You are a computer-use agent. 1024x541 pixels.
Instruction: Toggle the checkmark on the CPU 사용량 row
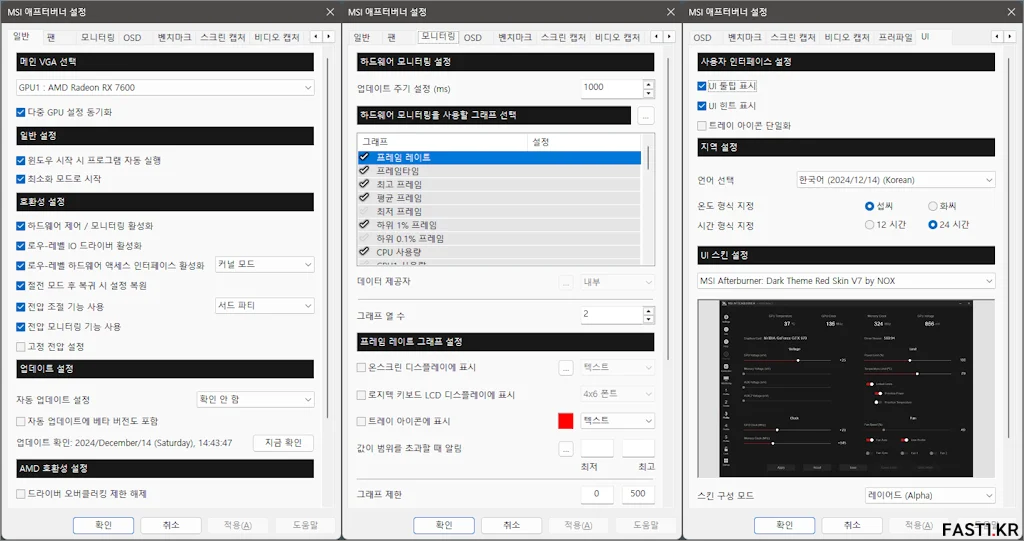click(364, 252)
